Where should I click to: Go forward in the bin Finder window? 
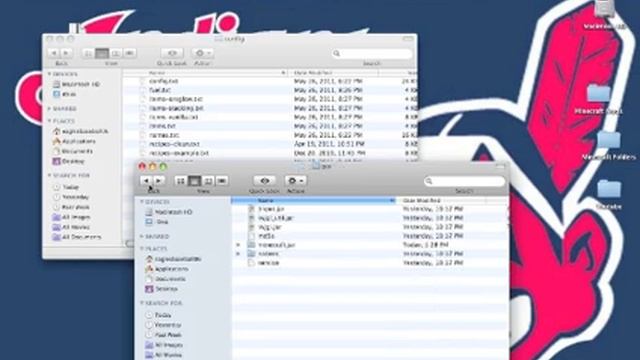pos(159,180)
